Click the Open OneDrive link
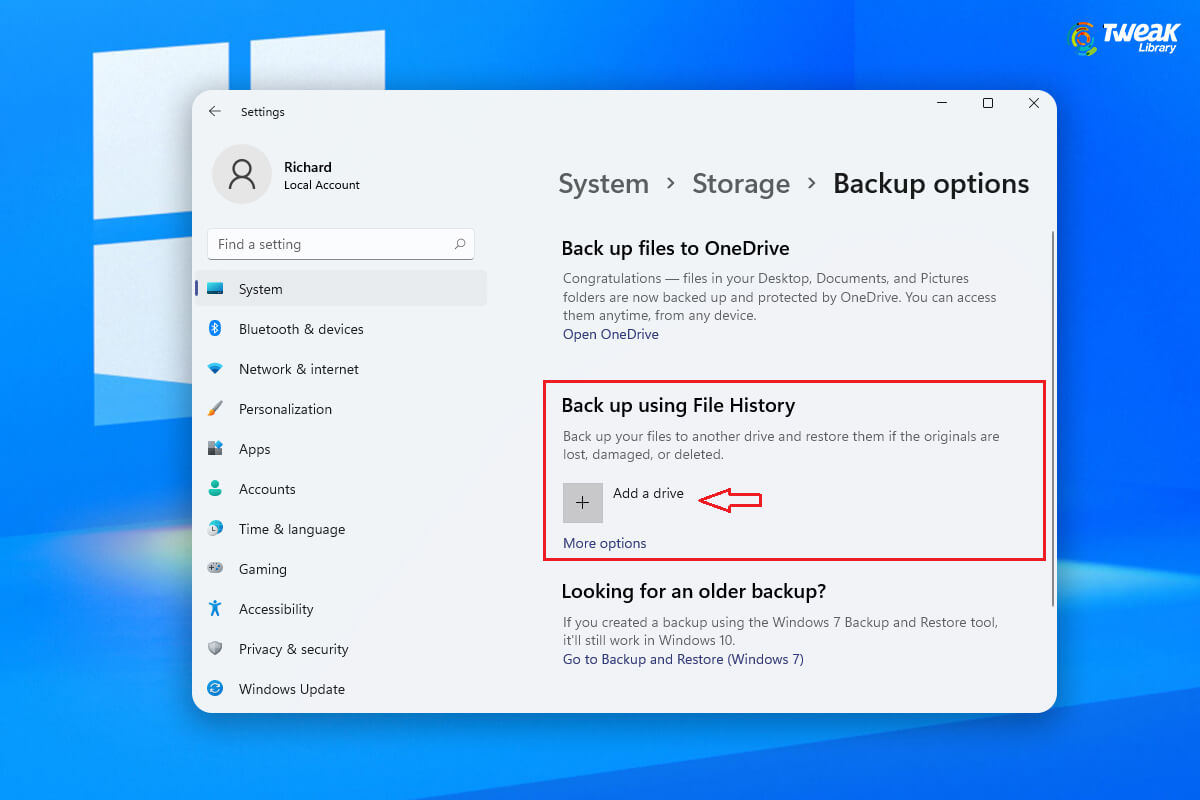 point(610,334)
